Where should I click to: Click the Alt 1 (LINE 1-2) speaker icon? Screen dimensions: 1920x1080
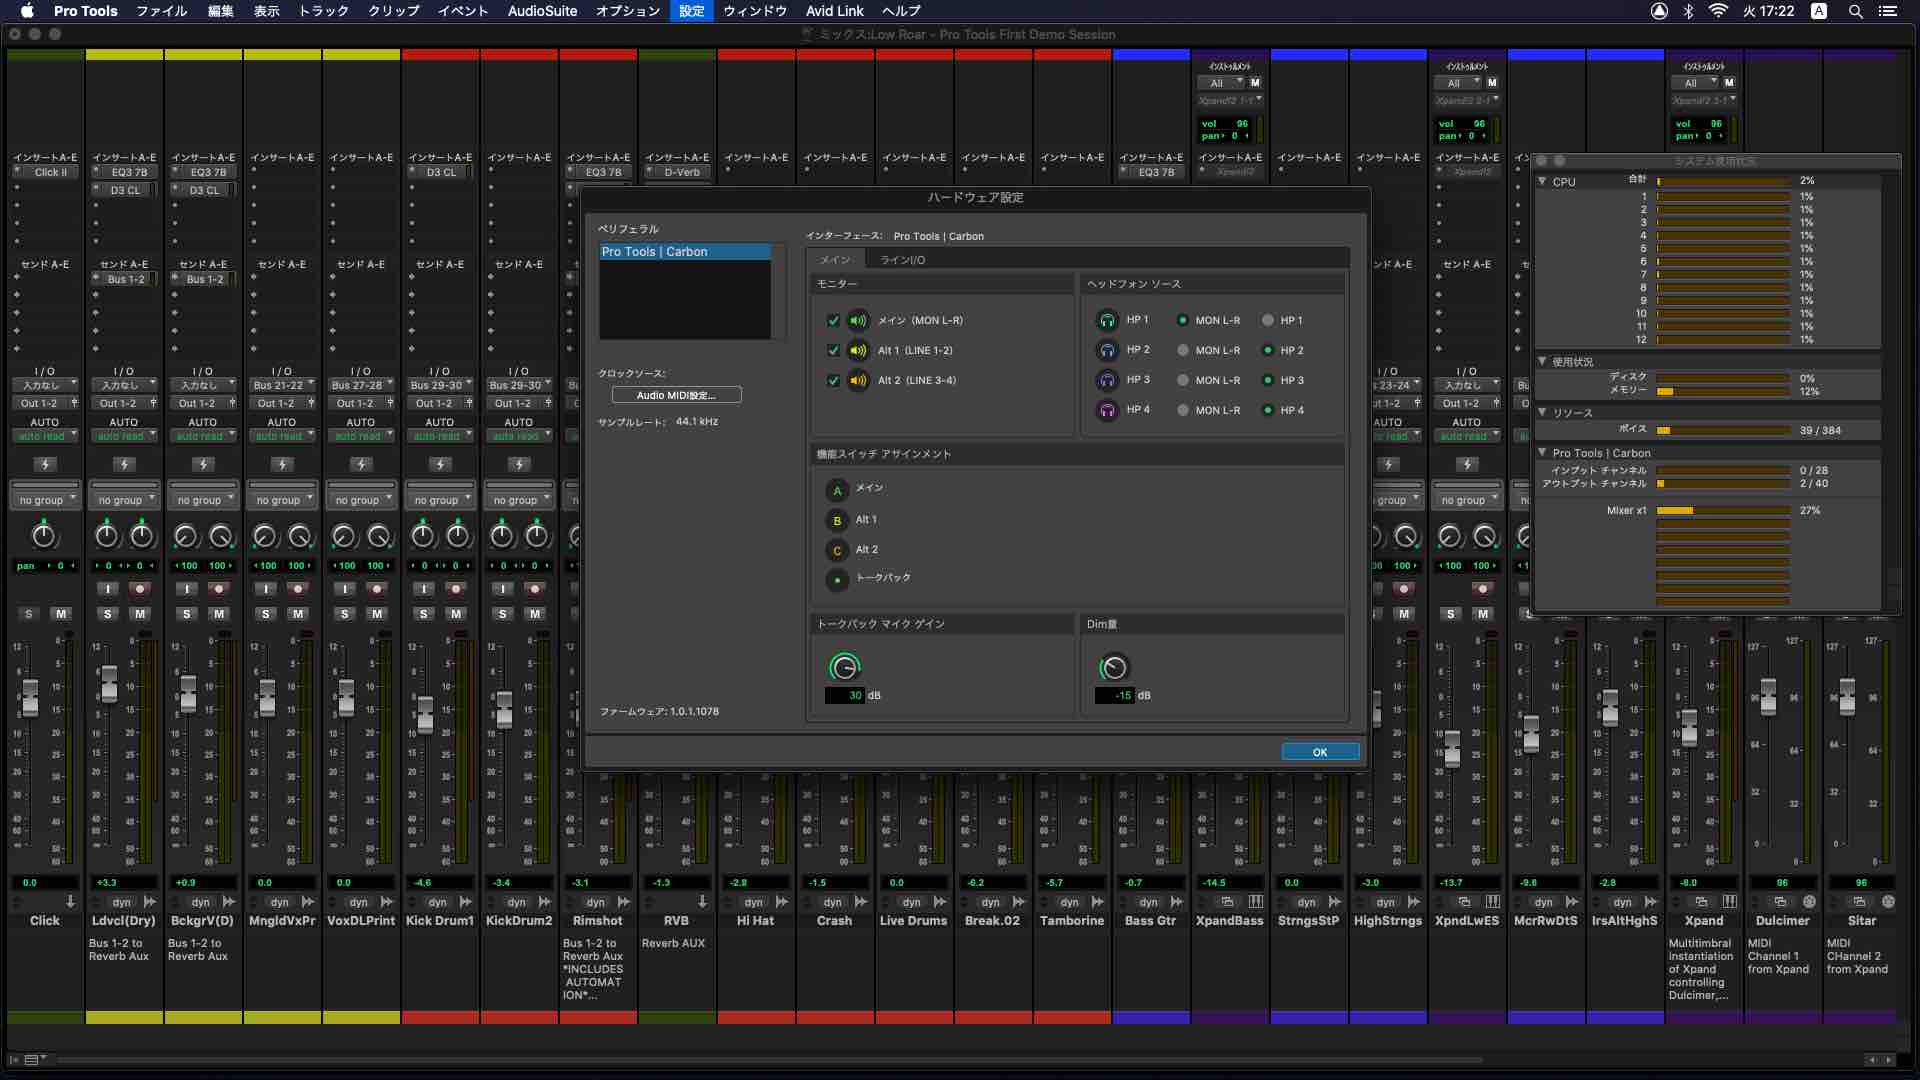click(x=858, y=351)
